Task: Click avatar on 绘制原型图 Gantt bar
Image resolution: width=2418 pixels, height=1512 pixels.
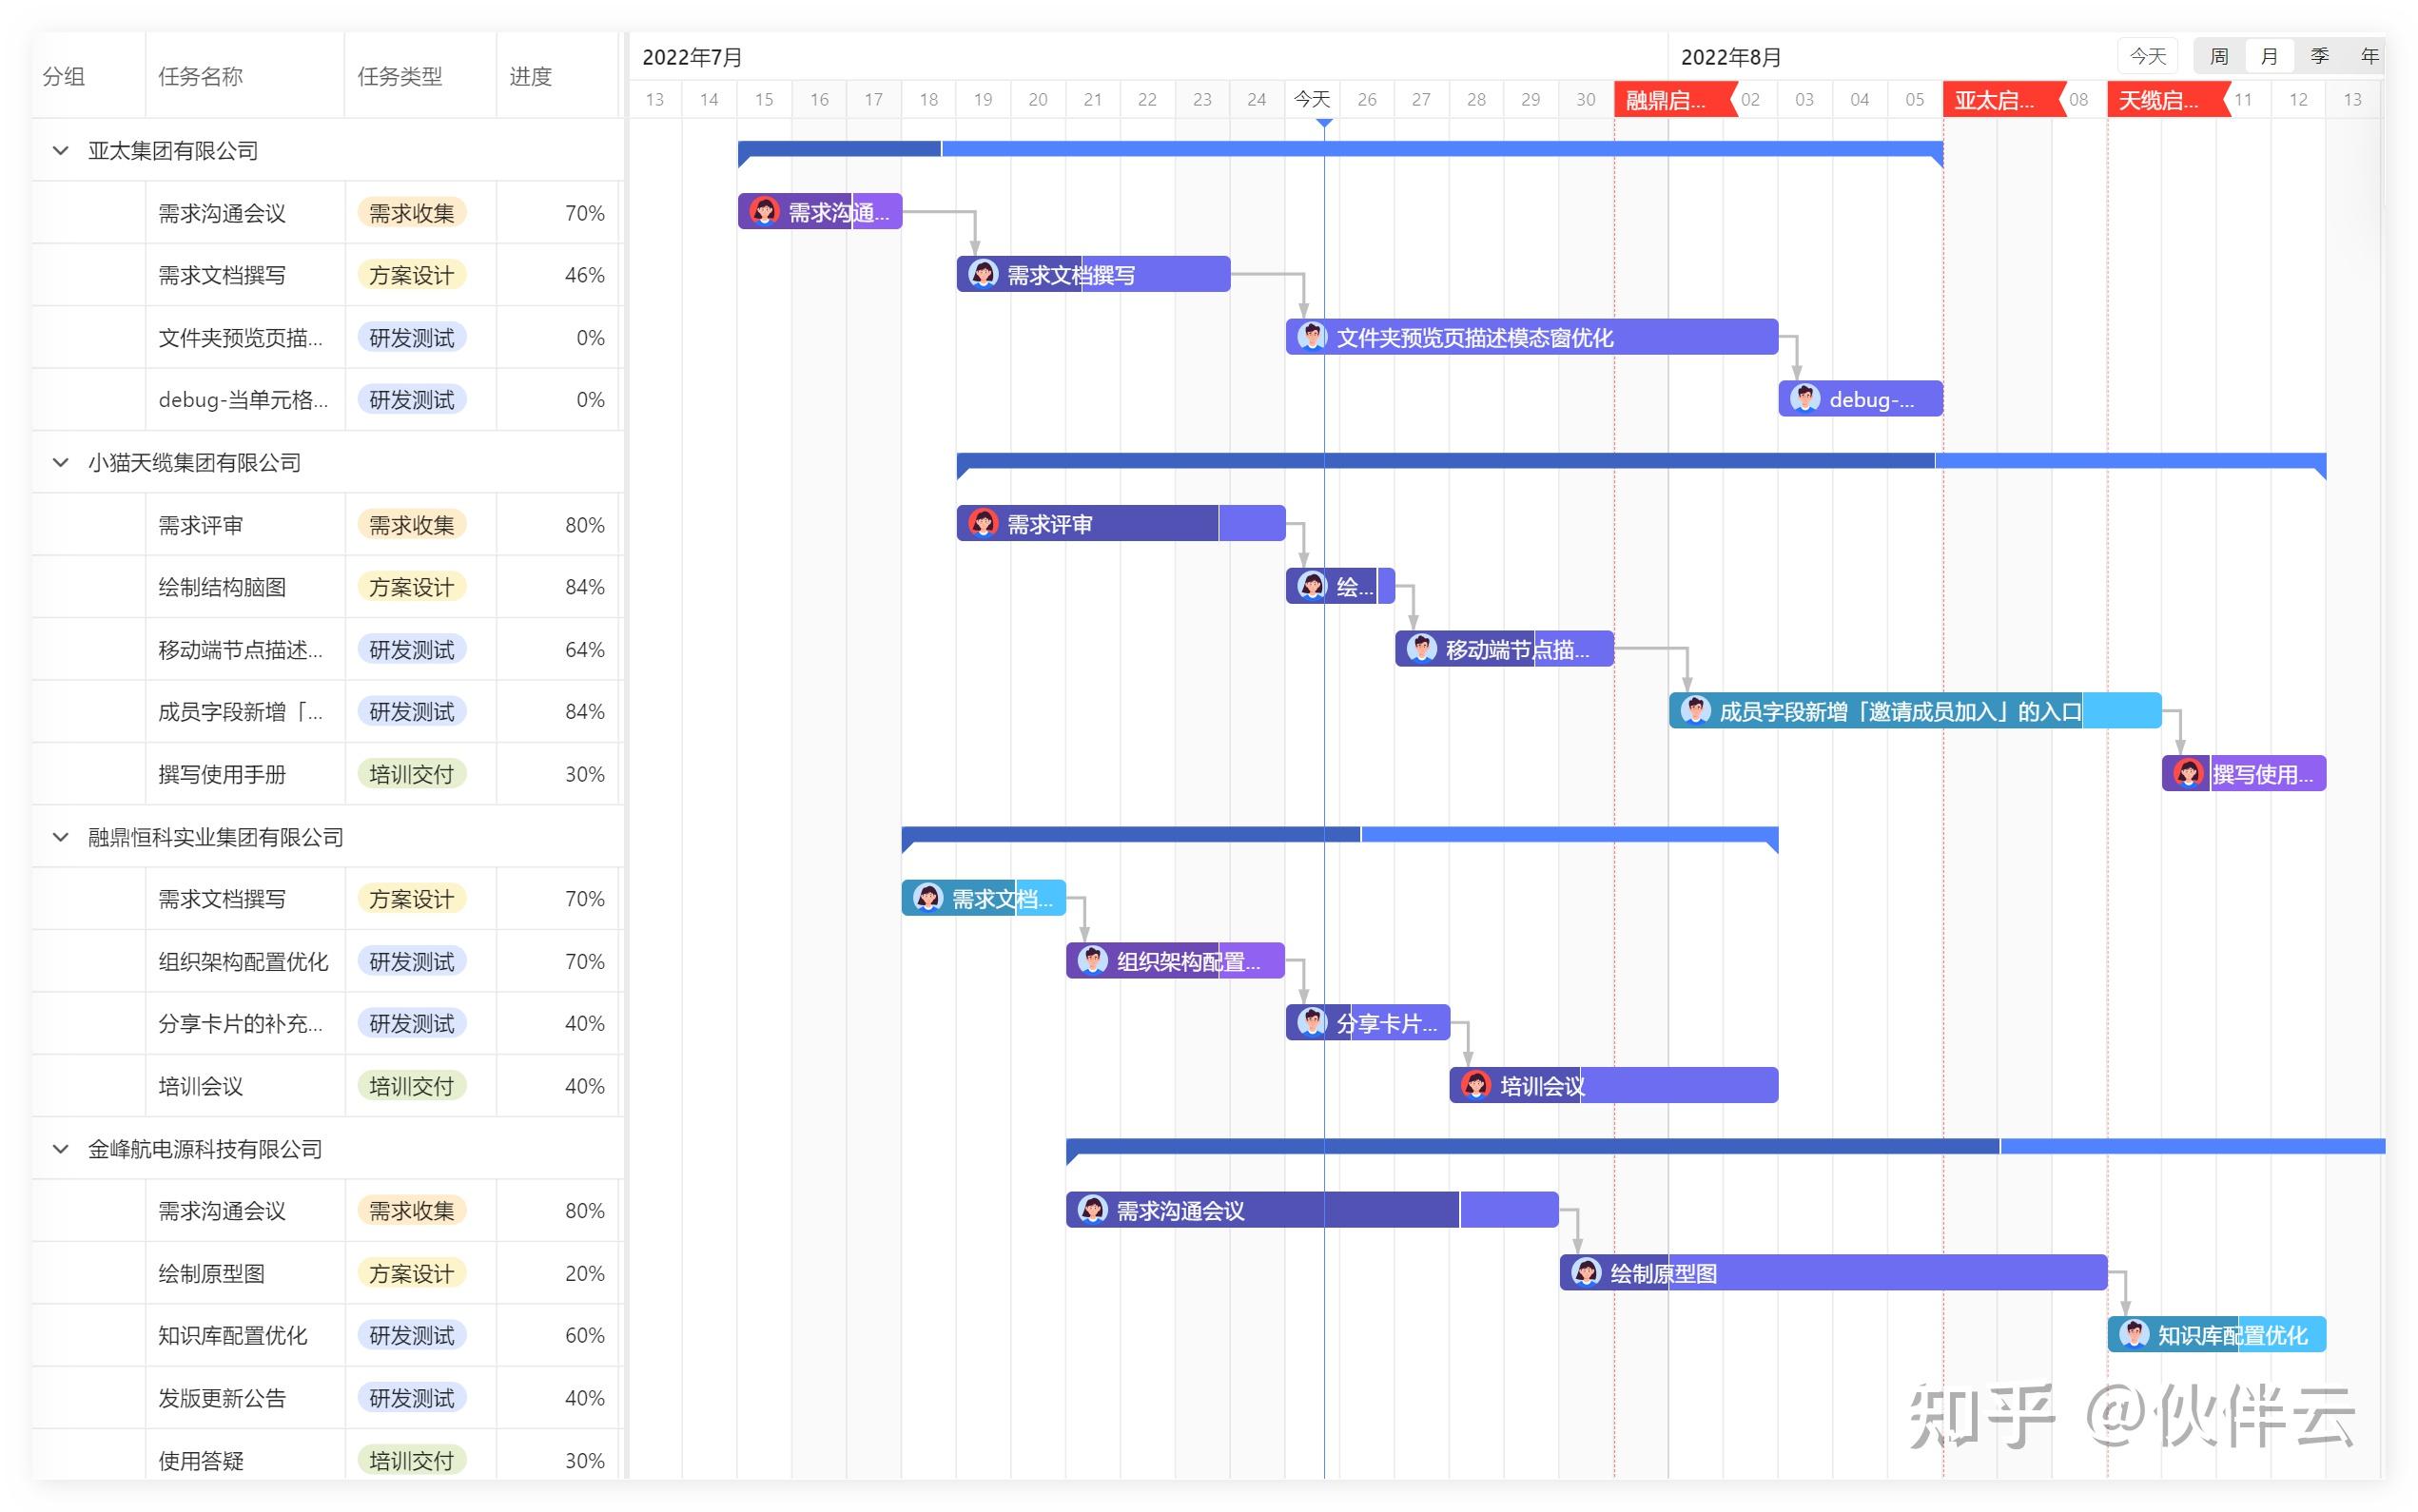Action: coord(1586,1272)
